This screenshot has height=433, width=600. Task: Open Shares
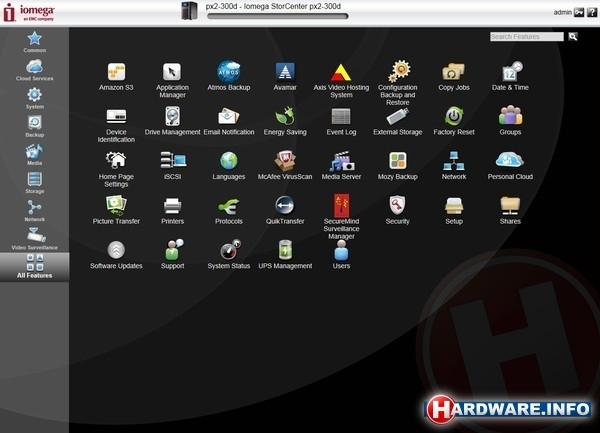[510, 210]
